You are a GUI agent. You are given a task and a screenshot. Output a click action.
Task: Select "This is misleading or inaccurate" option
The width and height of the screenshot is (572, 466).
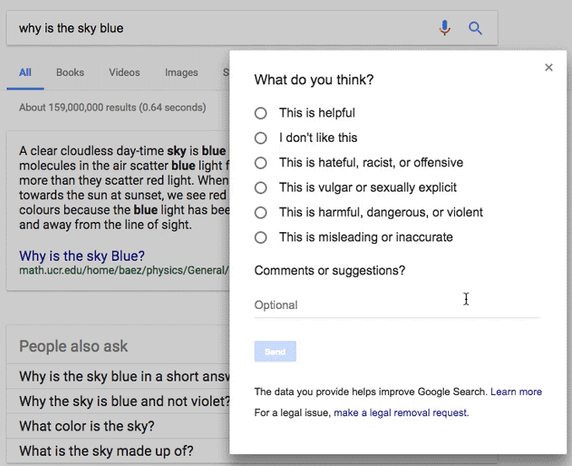[260, 238]
